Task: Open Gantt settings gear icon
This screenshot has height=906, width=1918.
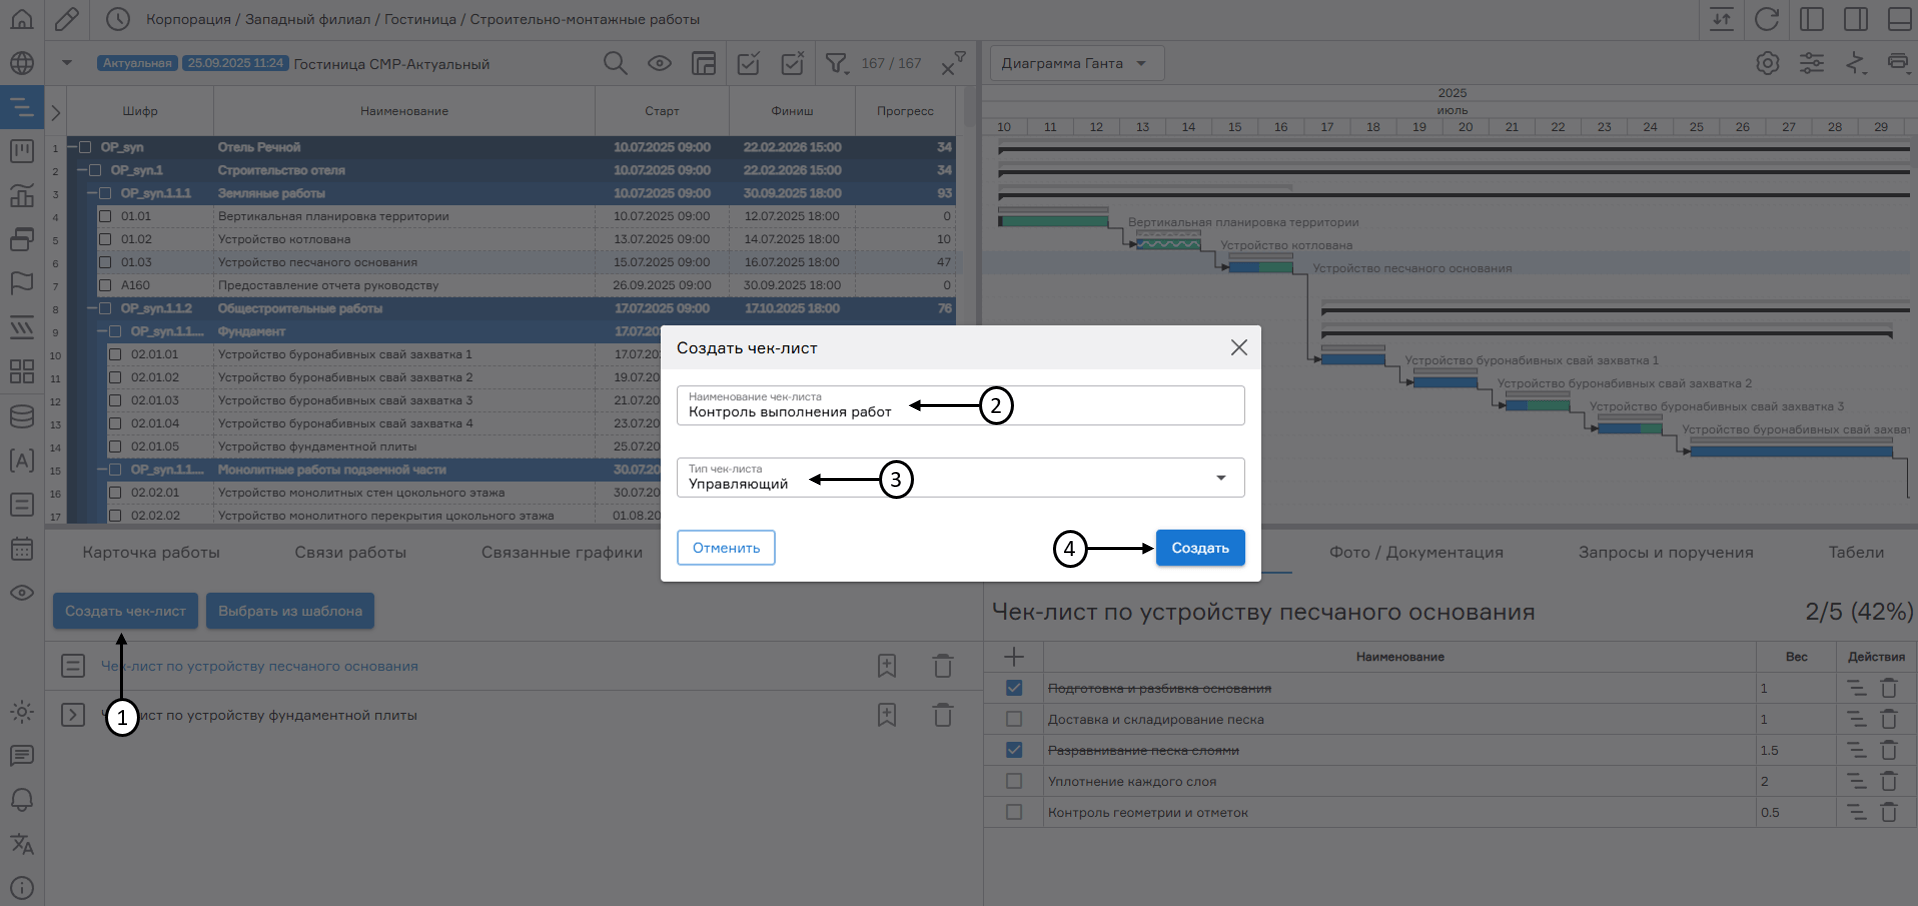Action: click(x=1767, y=63)
